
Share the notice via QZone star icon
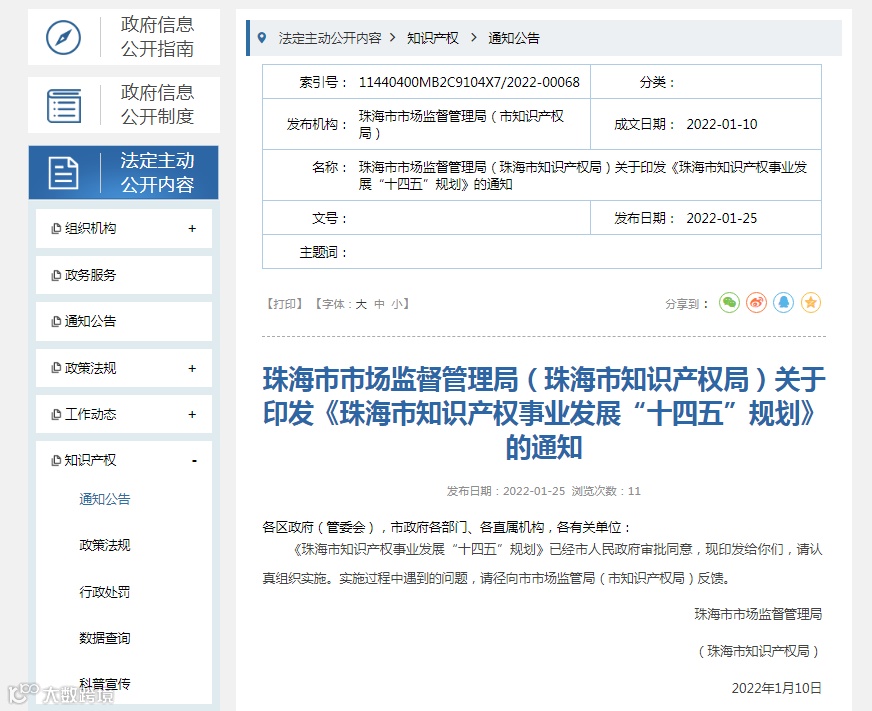tap(811, 303)
